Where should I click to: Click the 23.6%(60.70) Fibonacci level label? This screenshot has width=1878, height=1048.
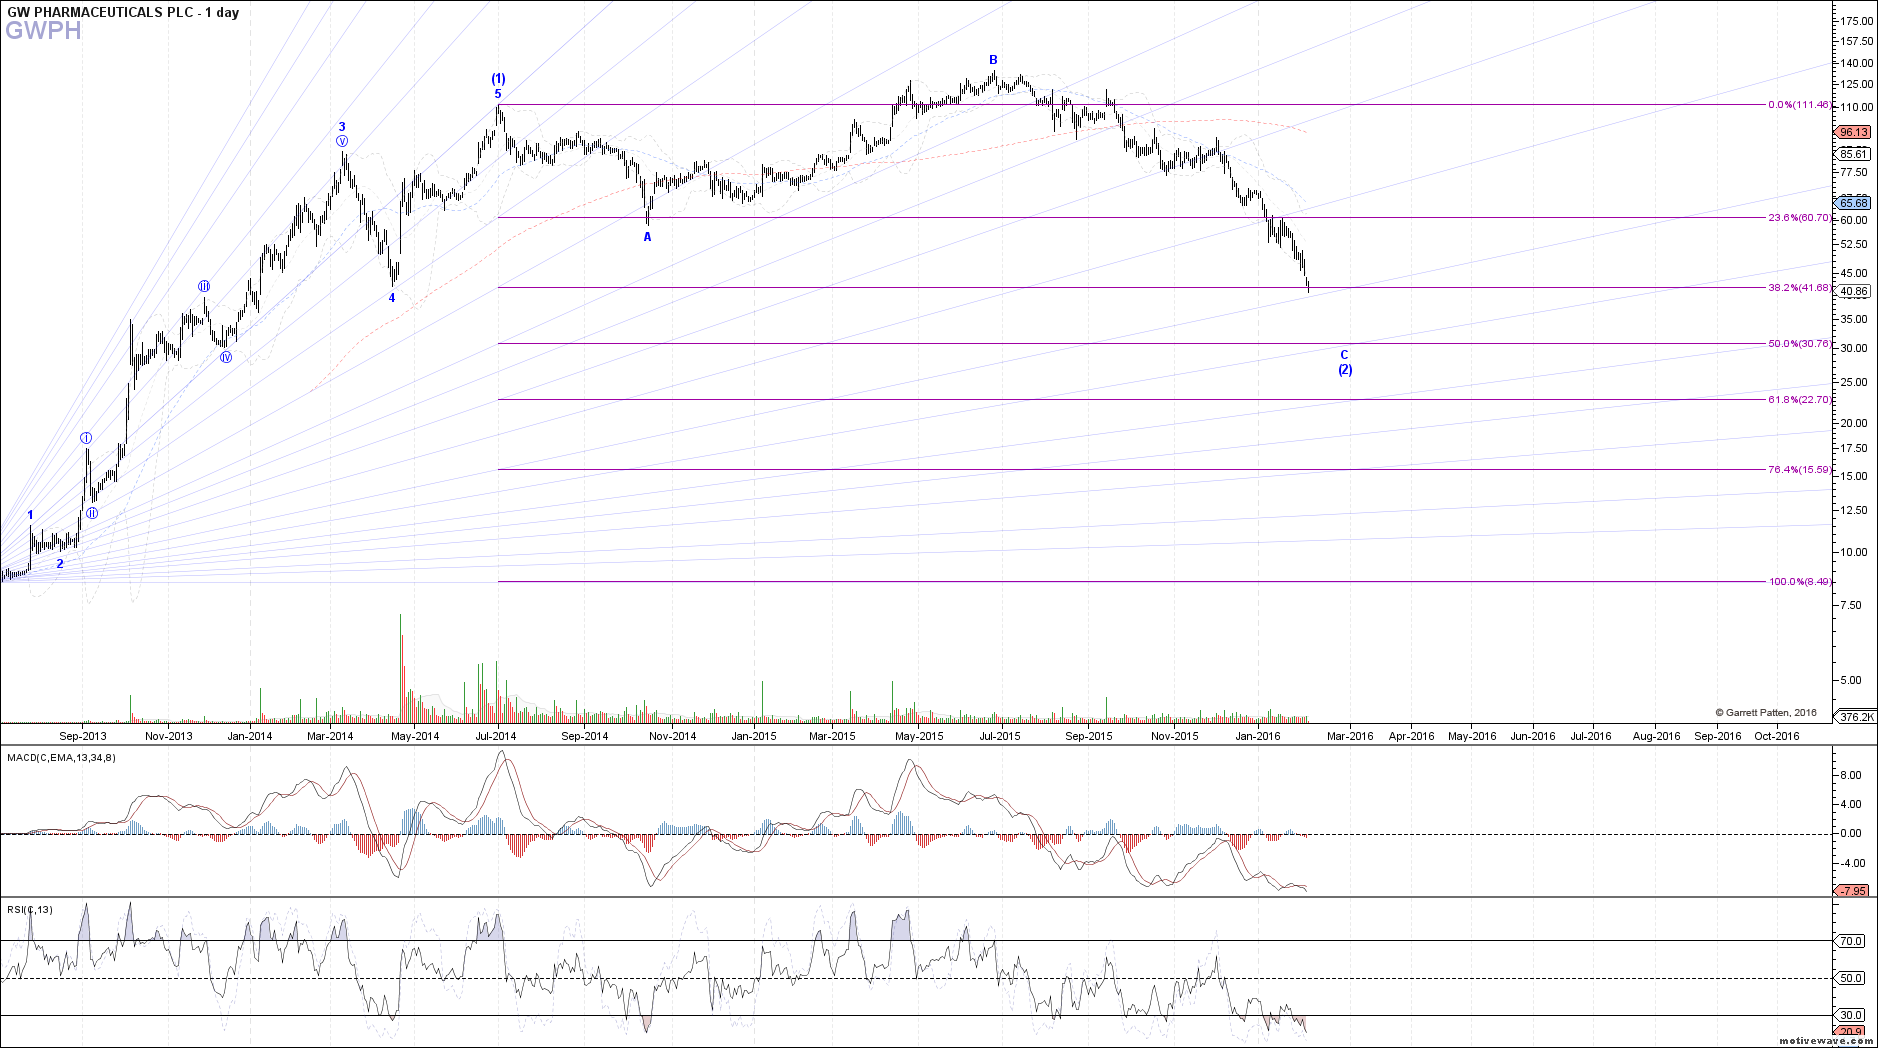click(x=1799, y=218)
